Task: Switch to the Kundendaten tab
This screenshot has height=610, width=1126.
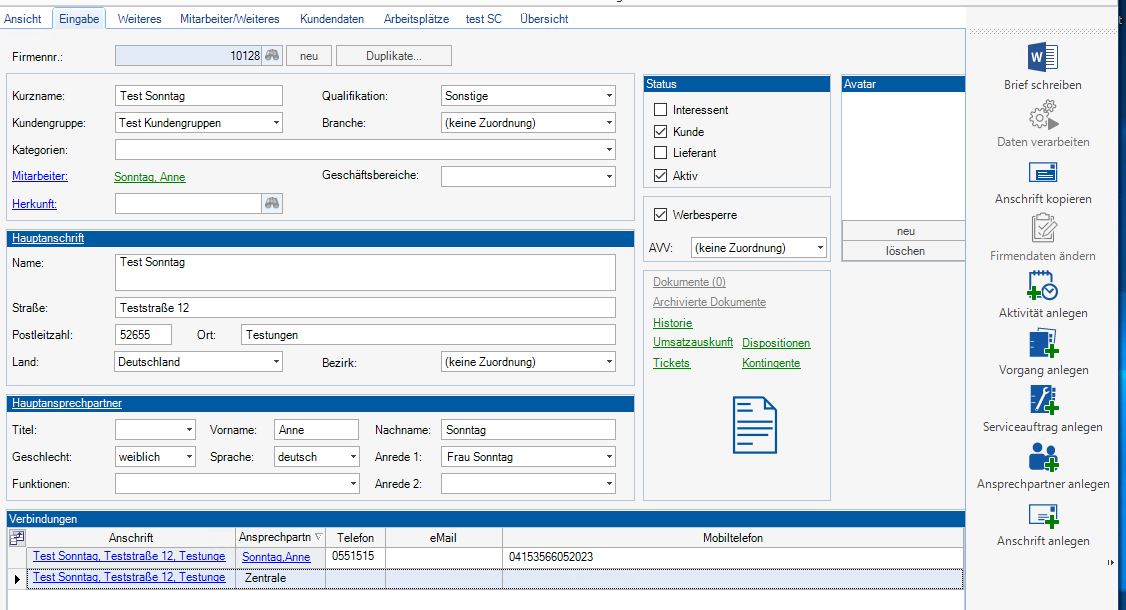Action: pos(332,19)
